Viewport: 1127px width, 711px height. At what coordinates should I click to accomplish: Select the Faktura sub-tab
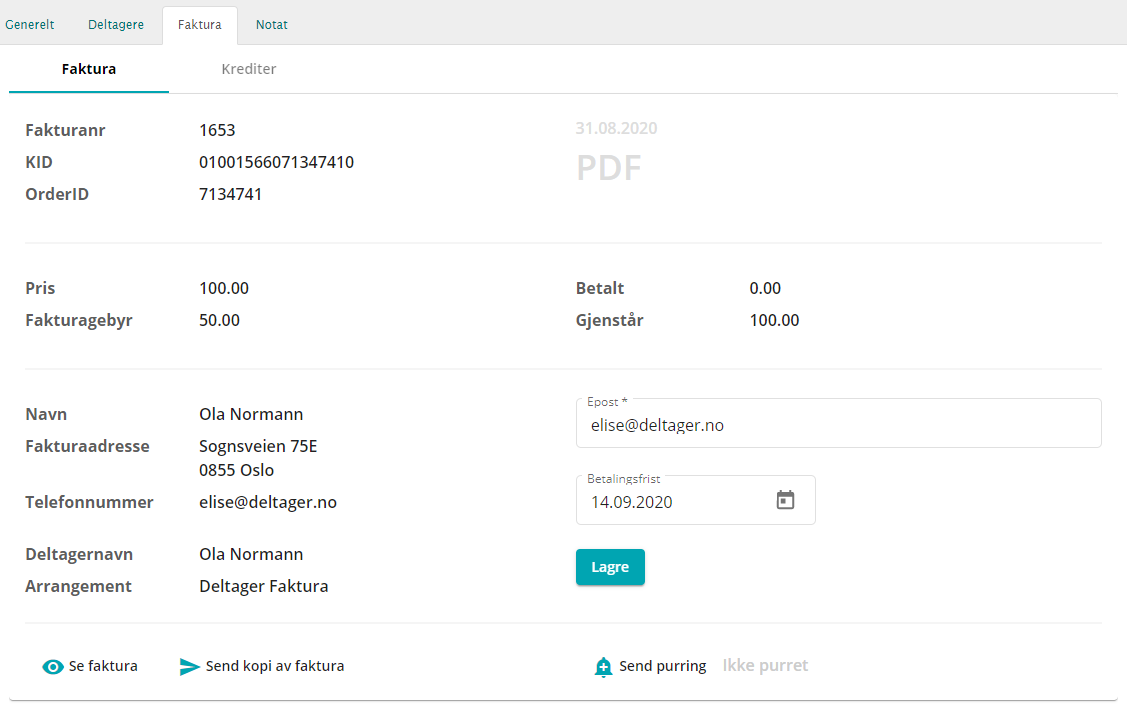88,69
